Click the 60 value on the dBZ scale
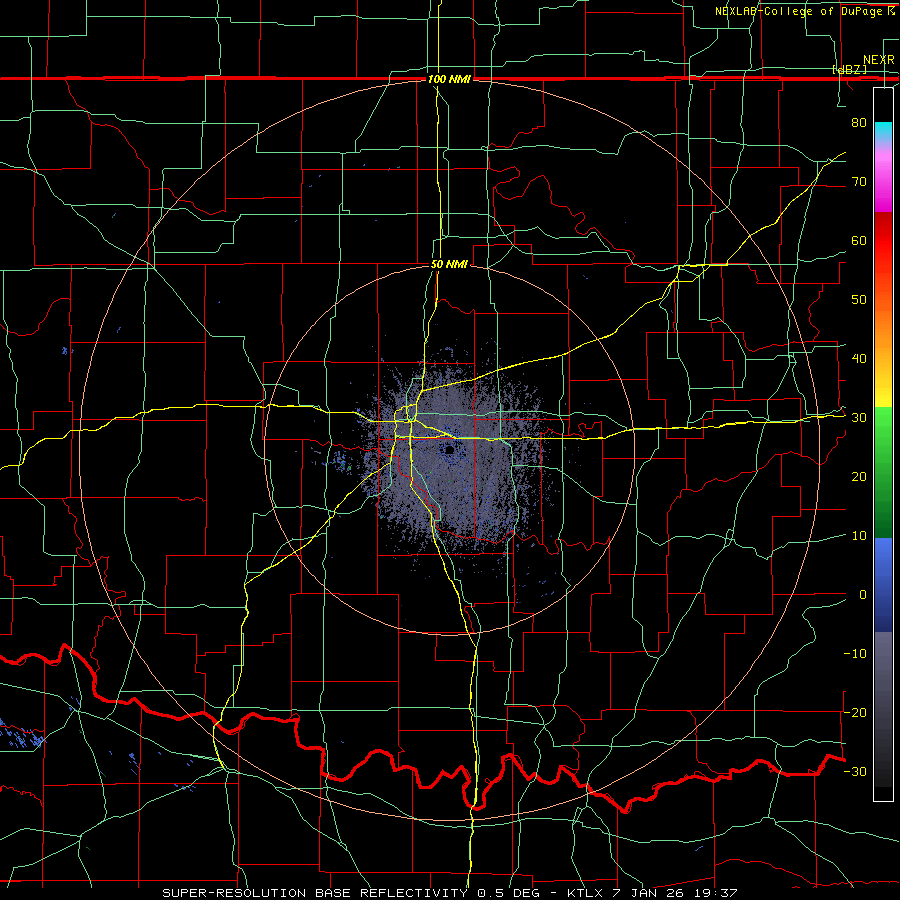This screenshot has width=900, height=900. click(859, 241)
